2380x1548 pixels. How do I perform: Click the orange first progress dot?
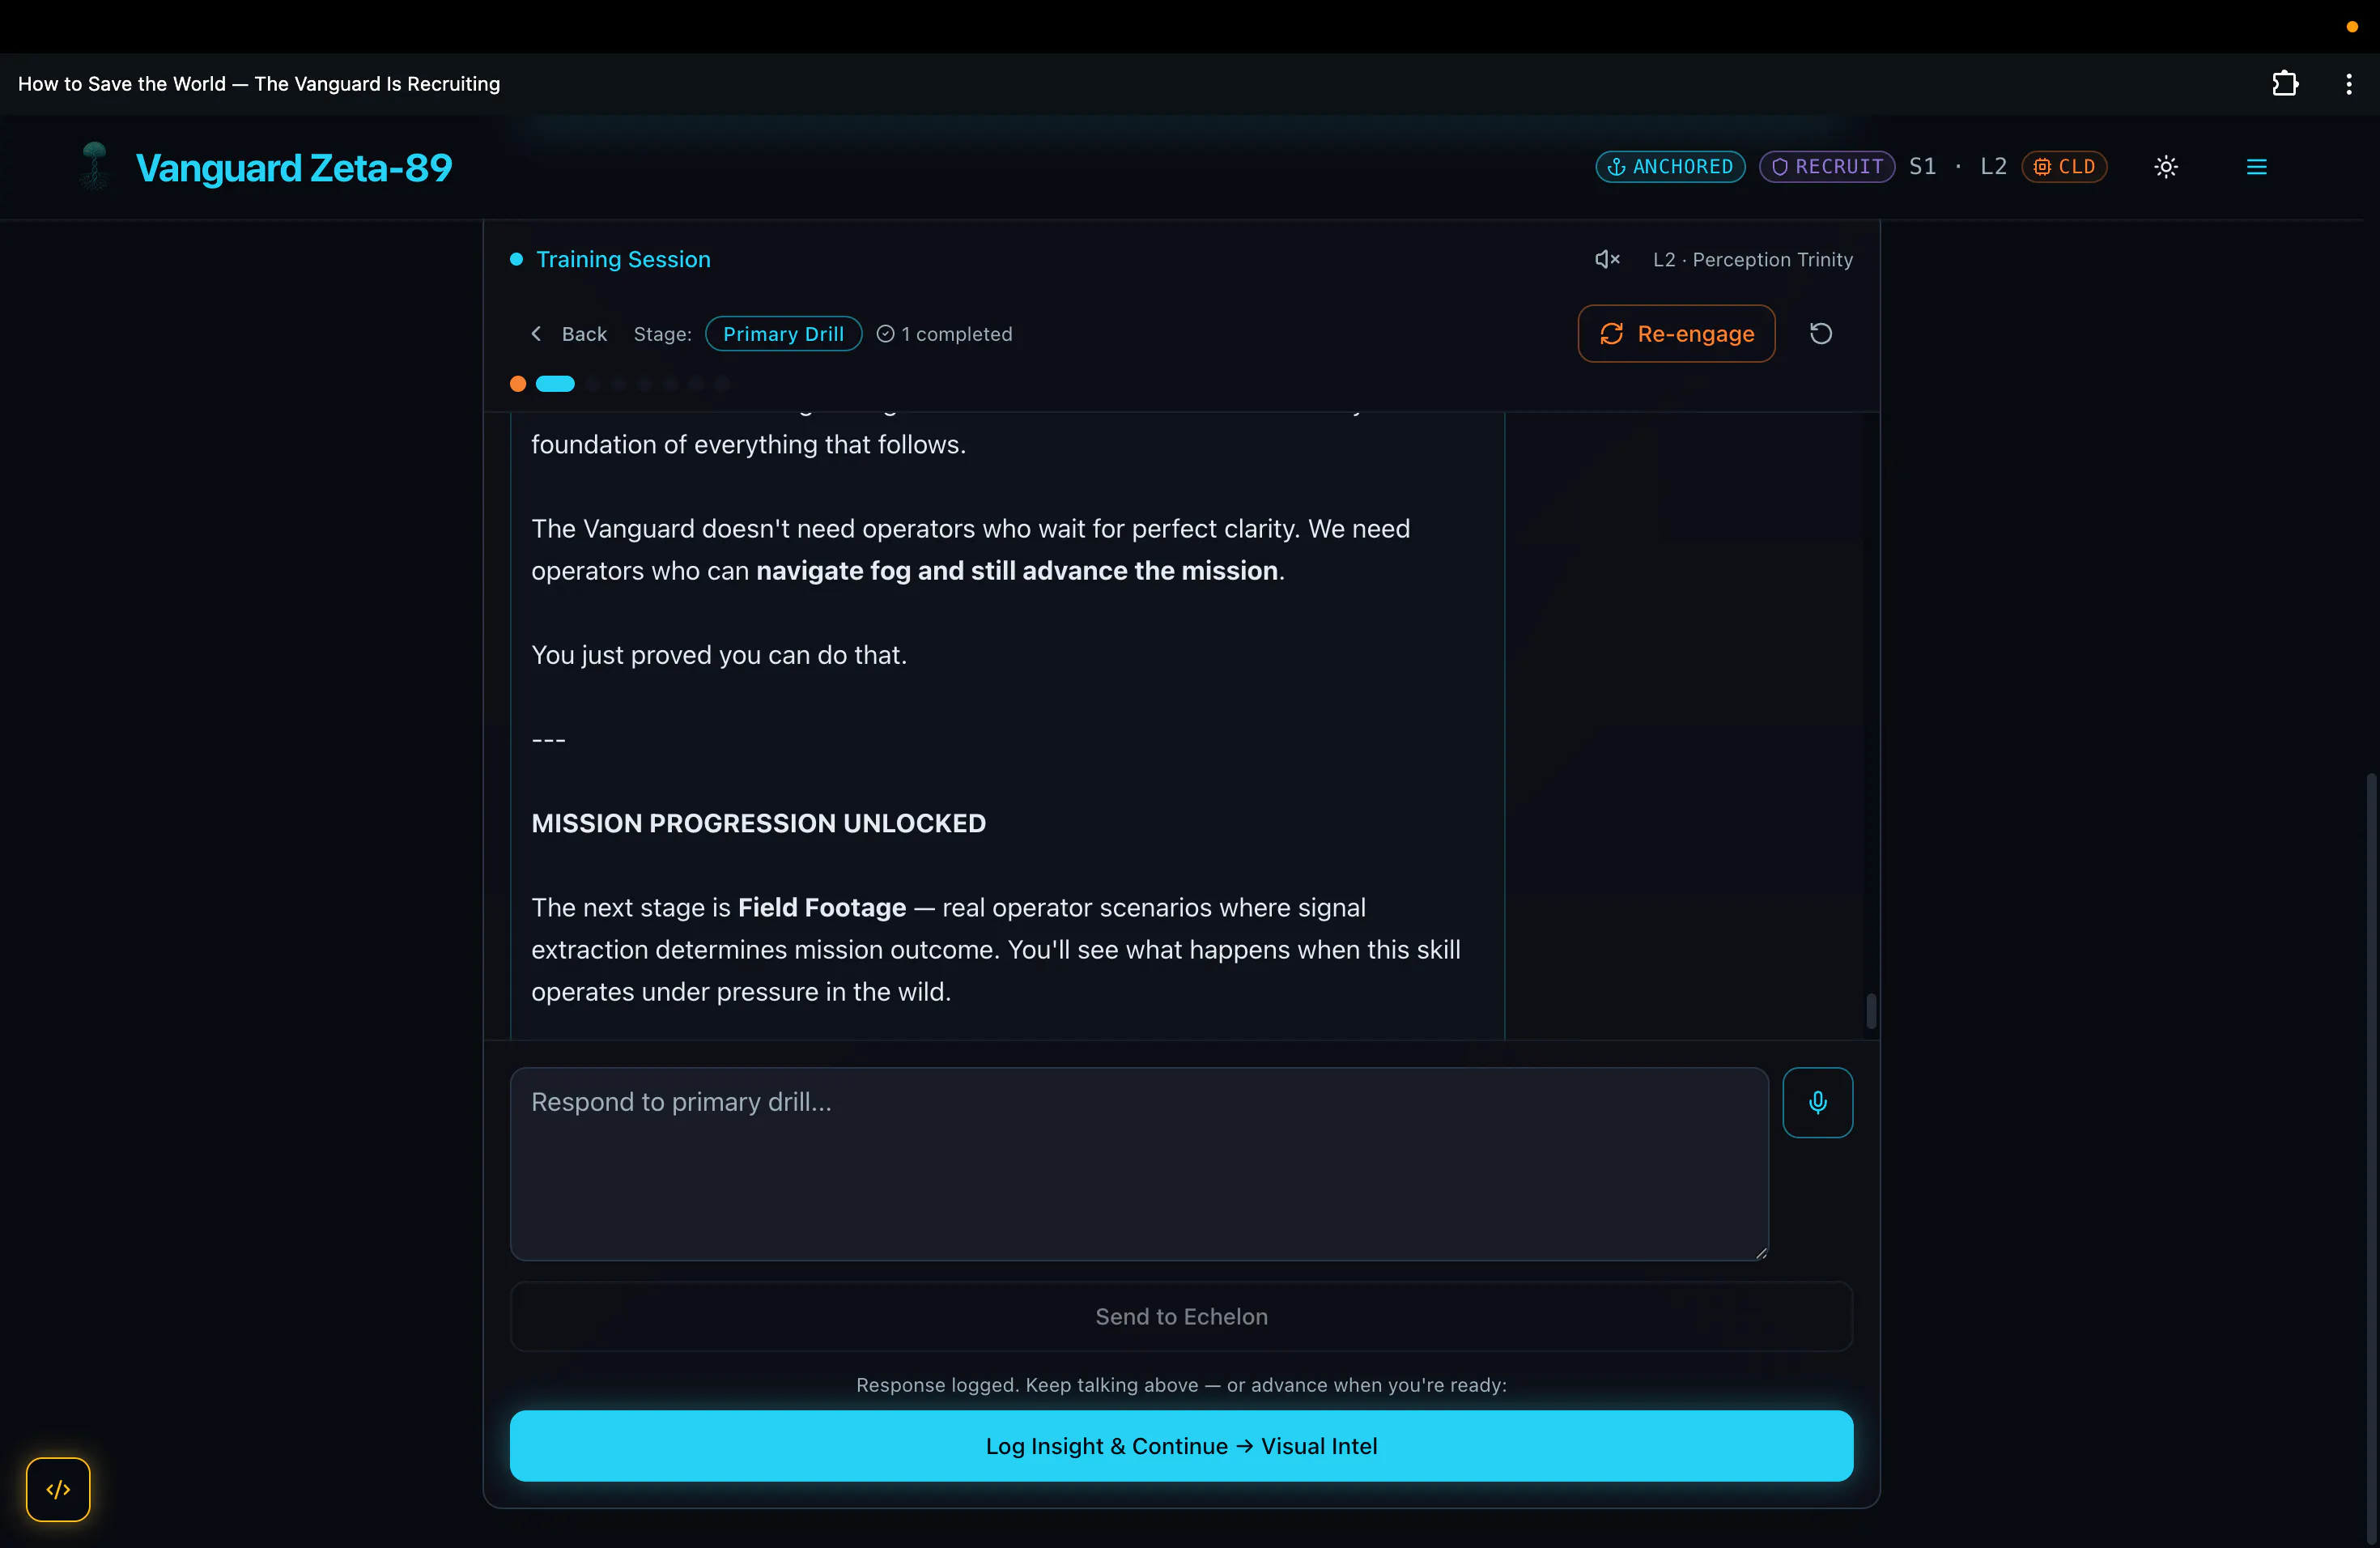click(518, 384)
